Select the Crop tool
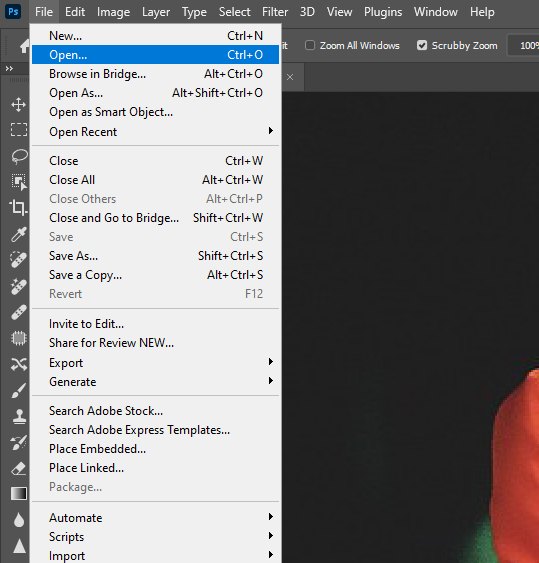The width and height of the screenshot is (539, 563). click(x=18, y=208)
